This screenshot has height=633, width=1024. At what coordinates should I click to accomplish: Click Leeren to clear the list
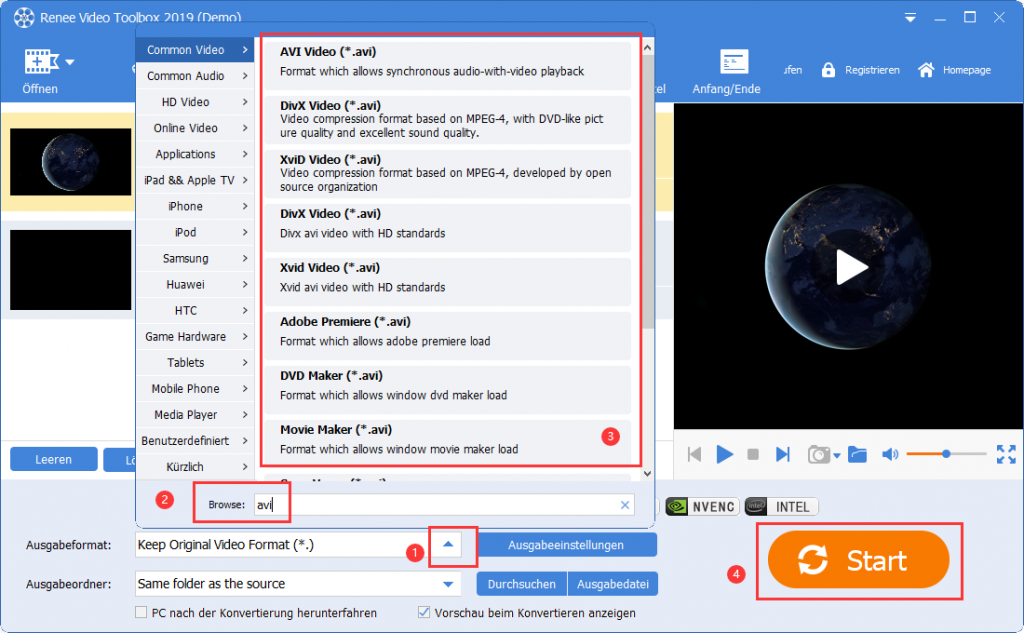point(54,459)
